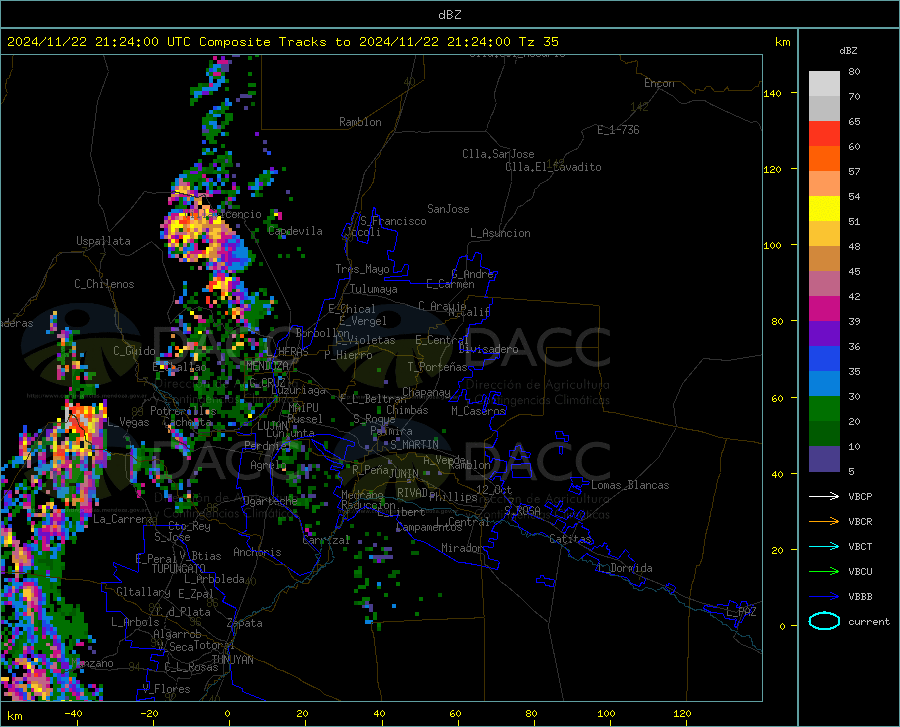Viewport: 900px width, 727px height.
Task: Click the Mirador place label
Action: (x=461, y=549)
